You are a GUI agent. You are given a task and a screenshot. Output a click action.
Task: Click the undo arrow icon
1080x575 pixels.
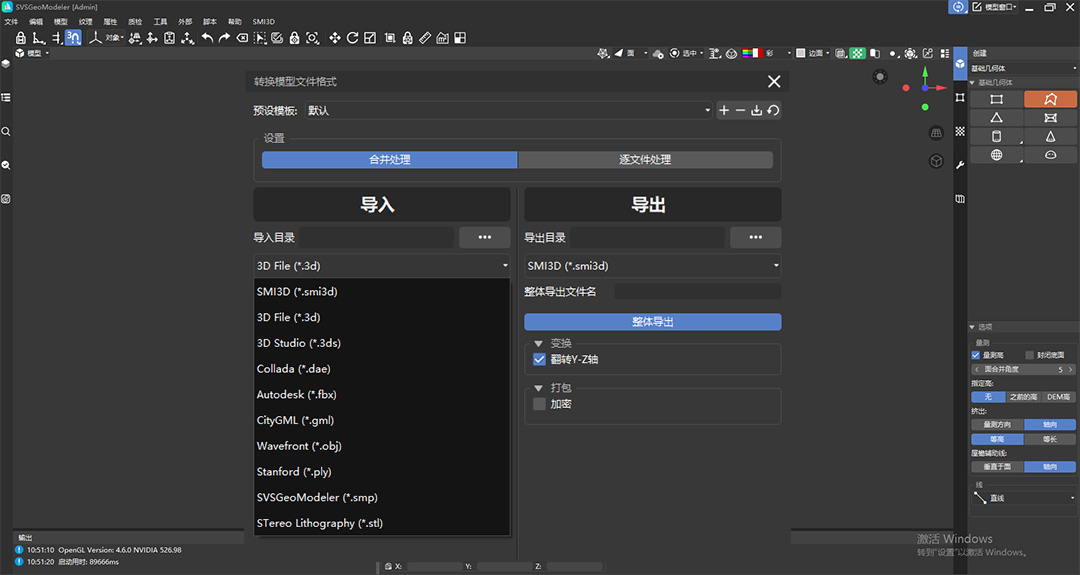pyautogui.click(x=207, y=38)
